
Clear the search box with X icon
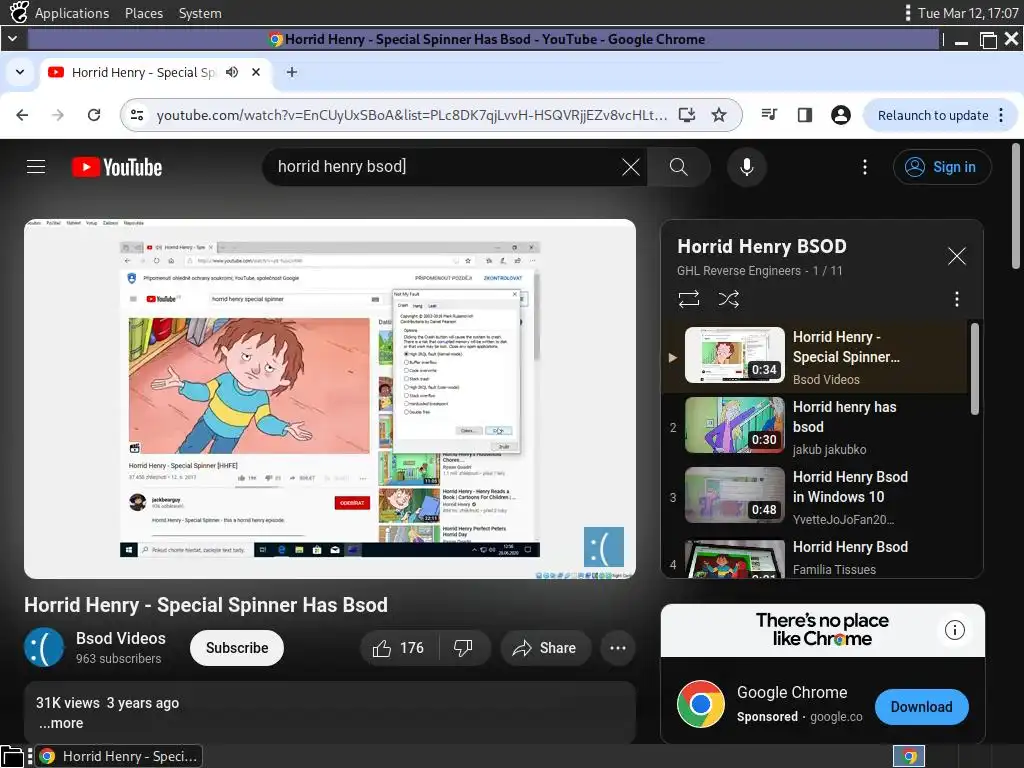pyautogui.click(x=631, y=167)
